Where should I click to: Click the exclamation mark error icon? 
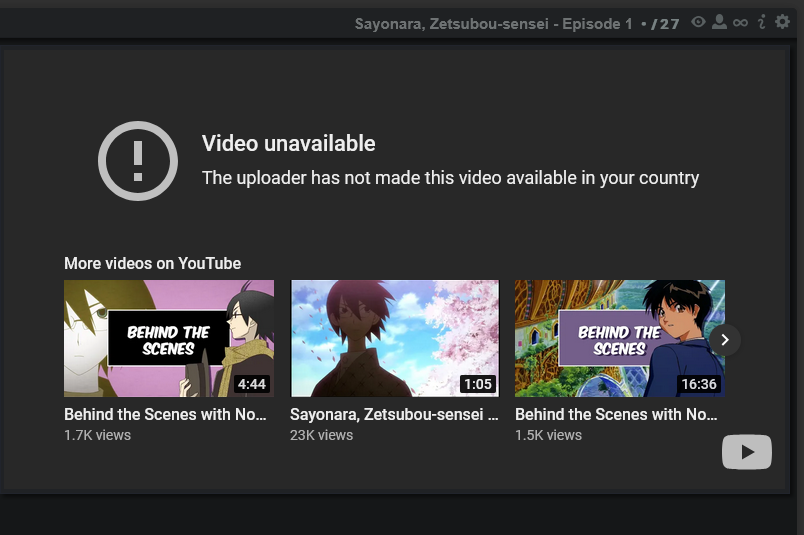coord(138,161)
